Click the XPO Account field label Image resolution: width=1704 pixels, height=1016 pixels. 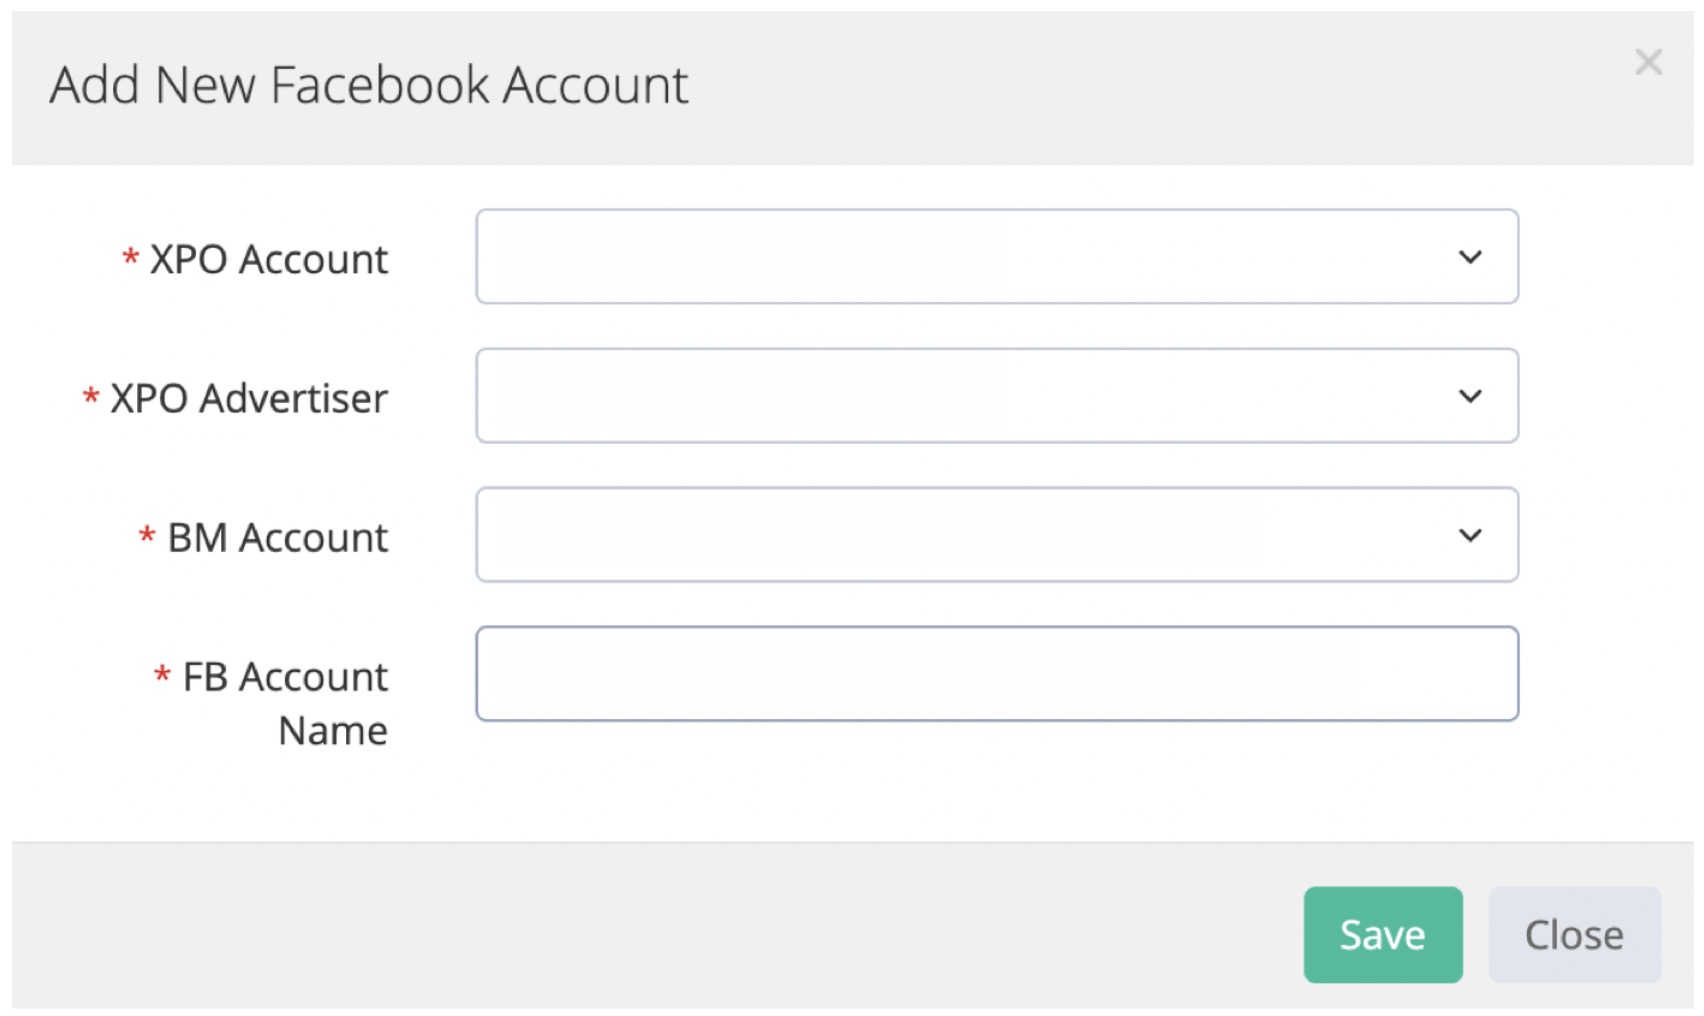(x=268, y=260)
